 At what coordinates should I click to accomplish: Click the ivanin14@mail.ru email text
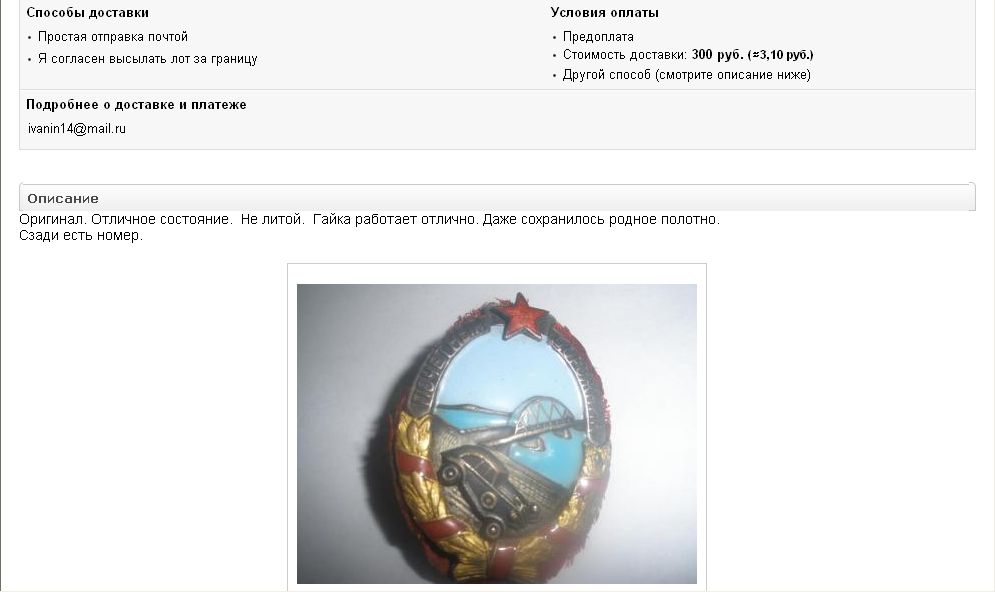[x=77, y=129]
